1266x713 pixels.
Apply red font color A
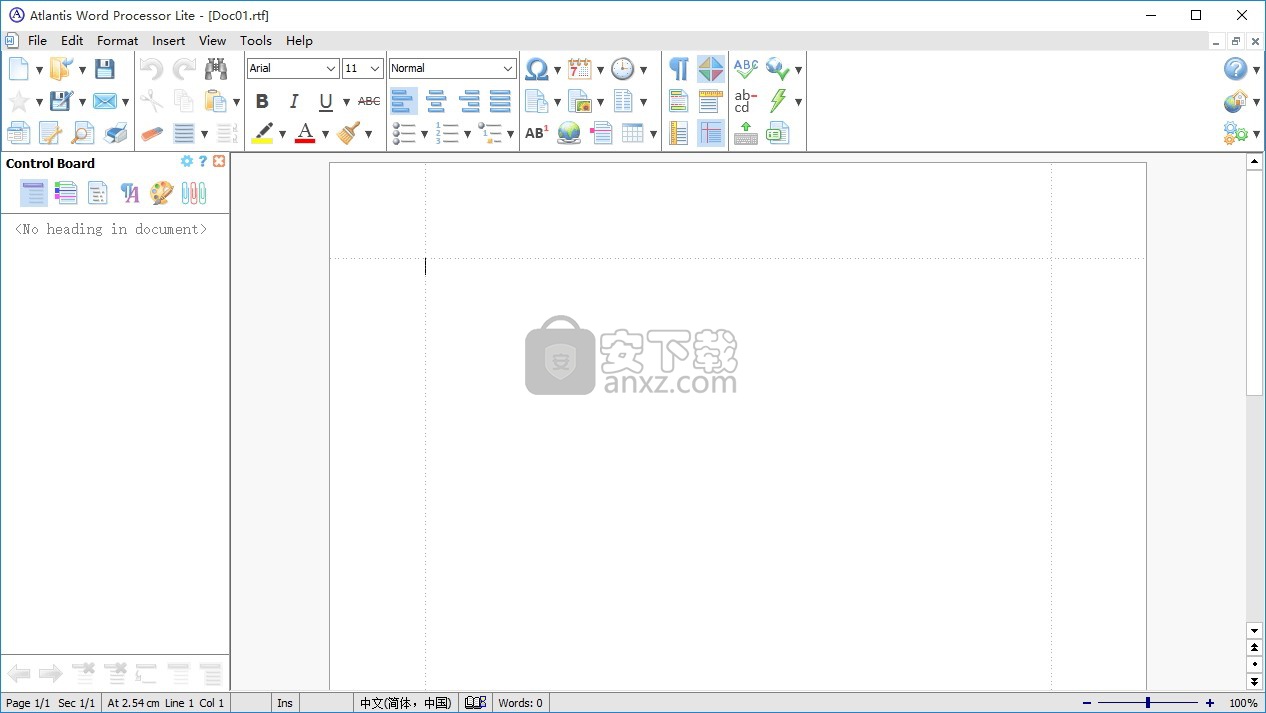(305, 133)
